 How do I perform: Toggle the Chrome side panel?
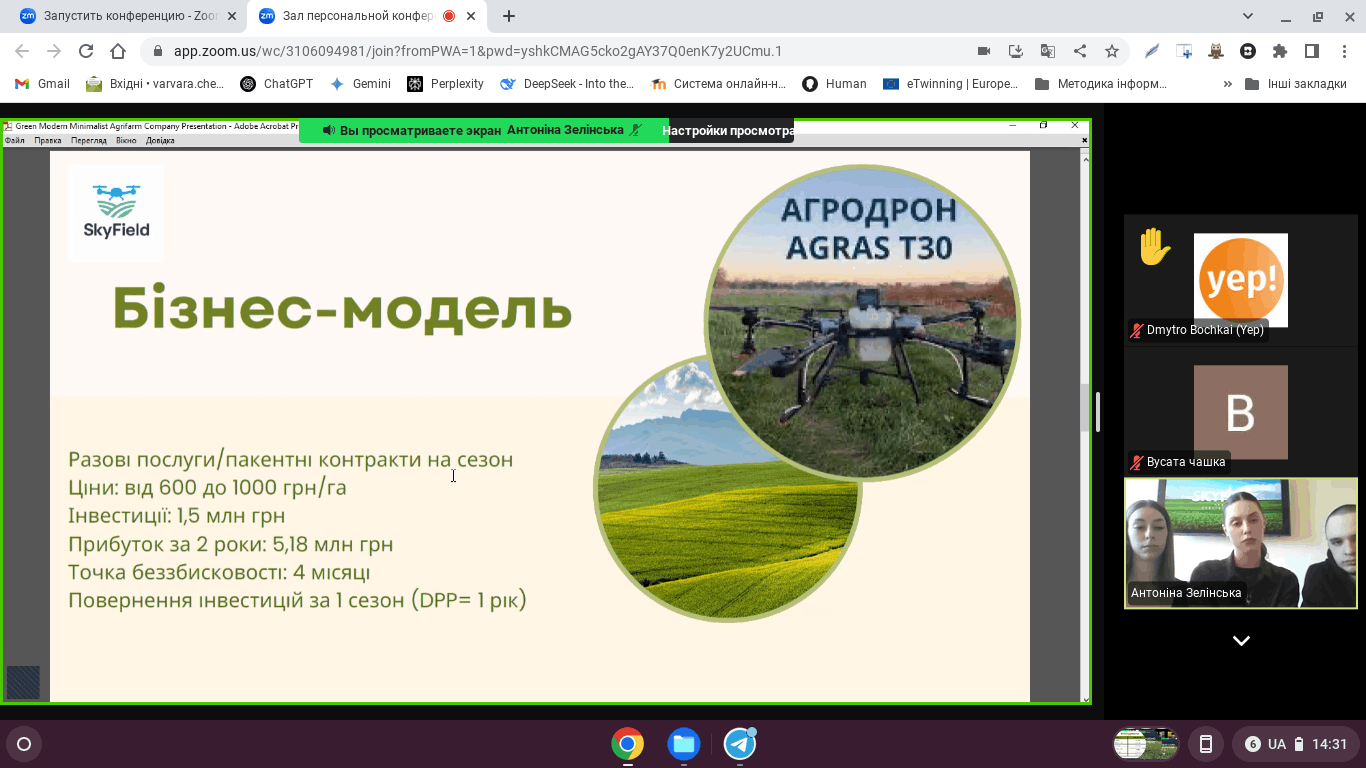1312,51
